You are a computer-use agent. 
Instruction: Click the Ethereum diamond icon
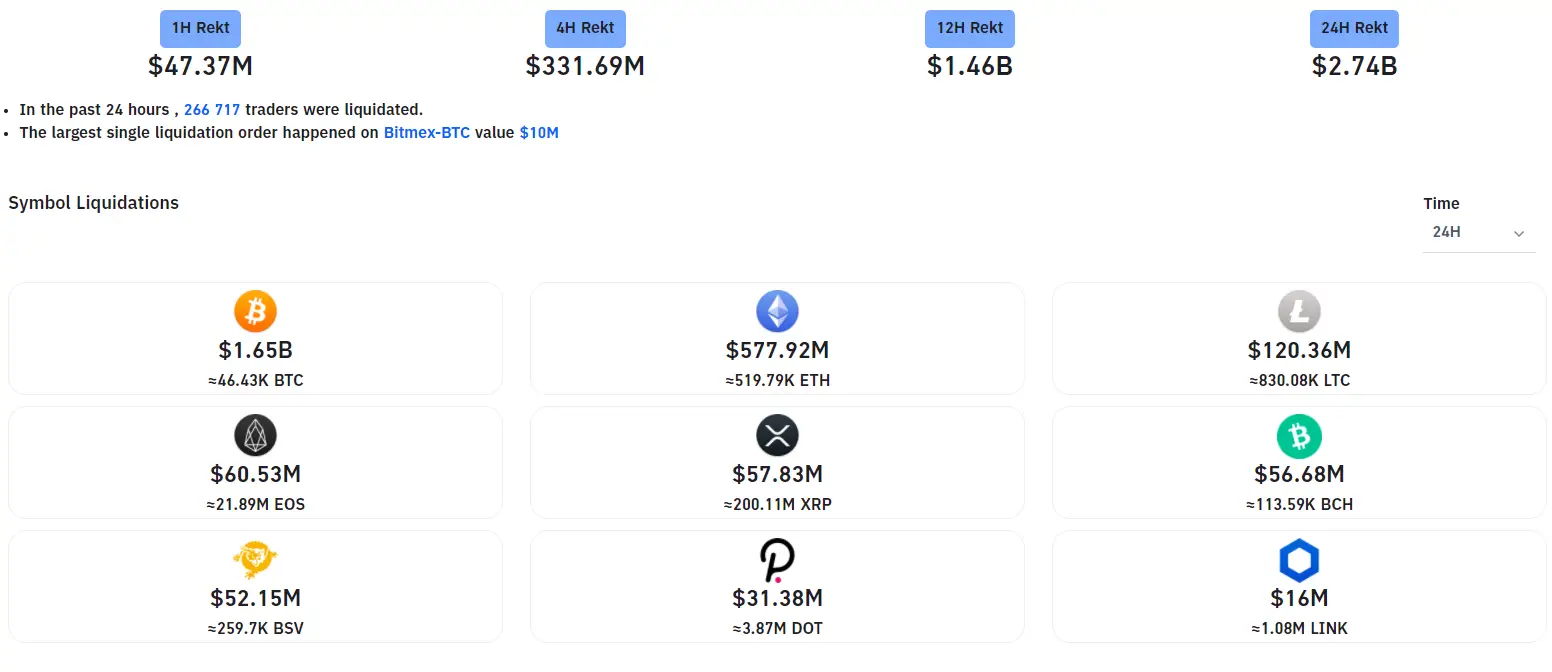pyautogui.click(x=777, y=312)
